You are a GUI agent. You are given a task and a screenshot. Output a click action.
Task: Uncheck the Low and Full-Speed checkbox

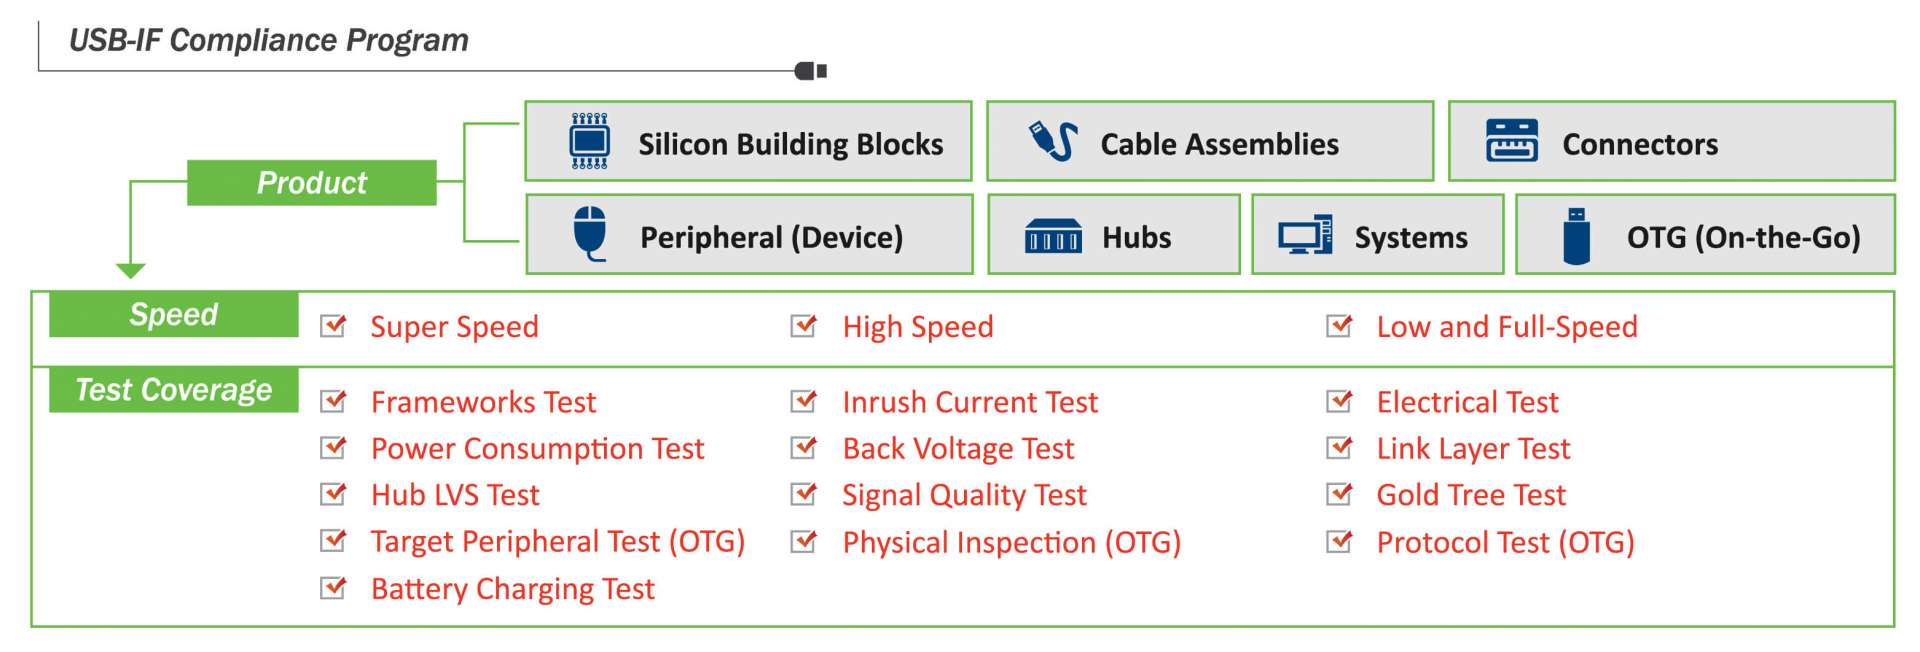[x=1339, y=325]
